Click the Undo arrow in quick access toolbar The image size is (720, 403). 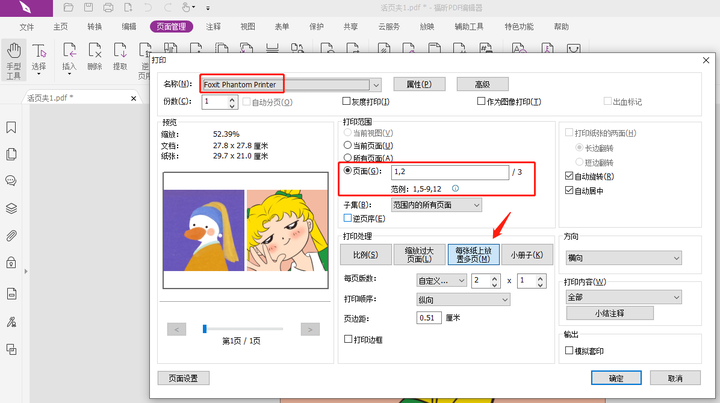(148, 7)
